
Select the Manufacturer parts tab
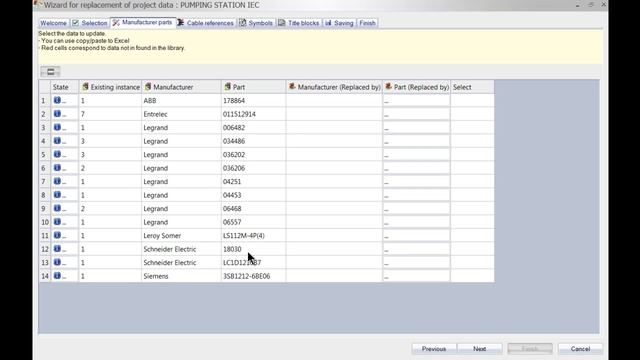click(143, 22)
